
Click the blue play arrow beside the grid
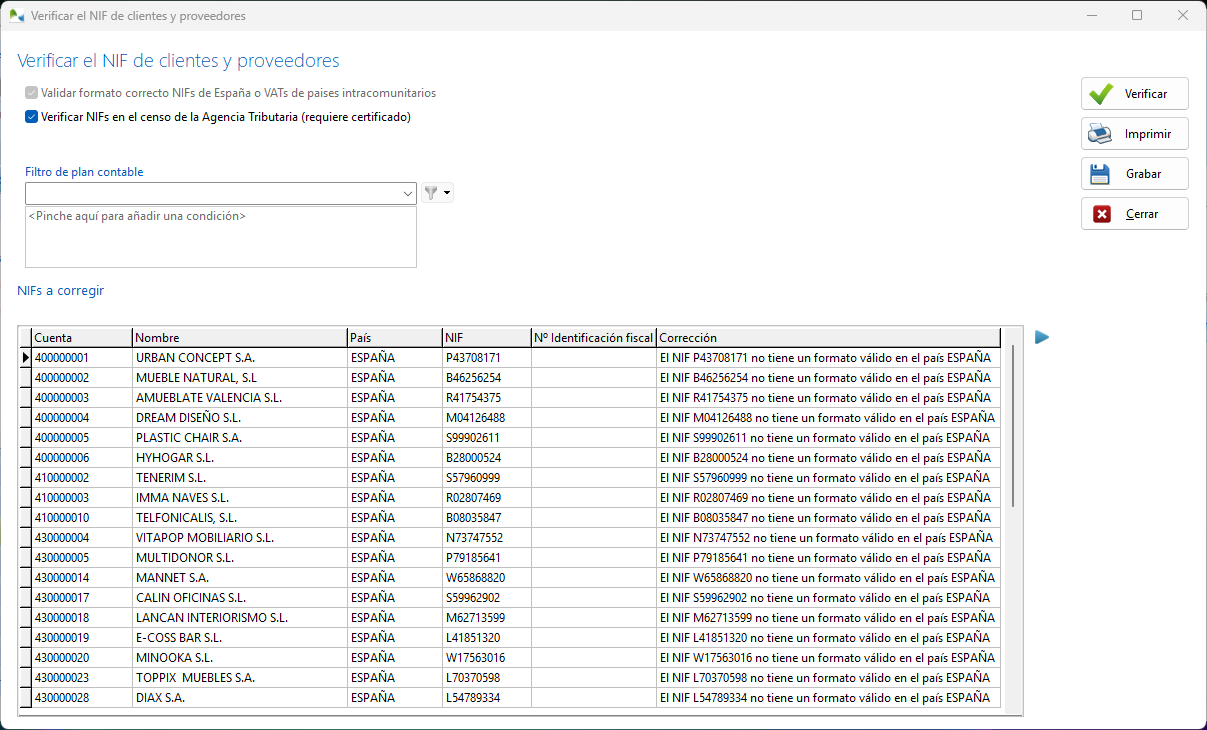click(1042, 337)
